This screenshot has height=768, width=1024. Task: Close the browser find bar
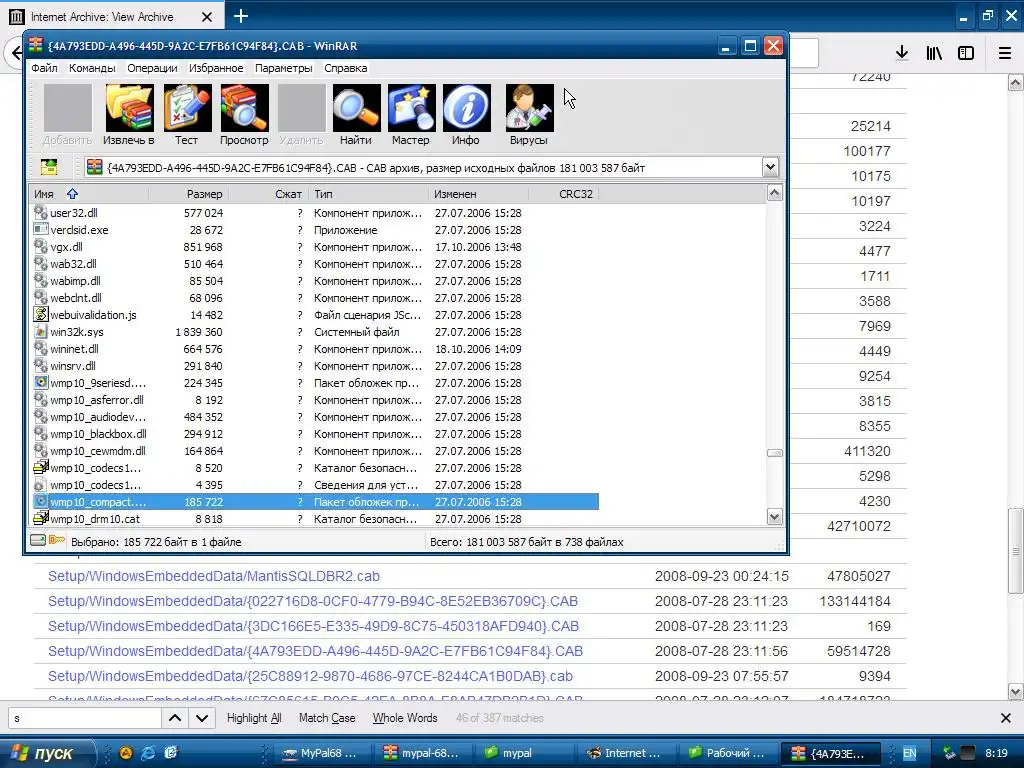tap(1006, 718)
